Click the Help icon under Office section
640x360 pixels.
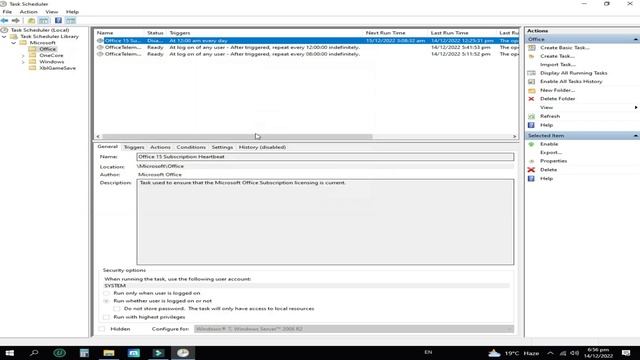[x=531, y=125]
